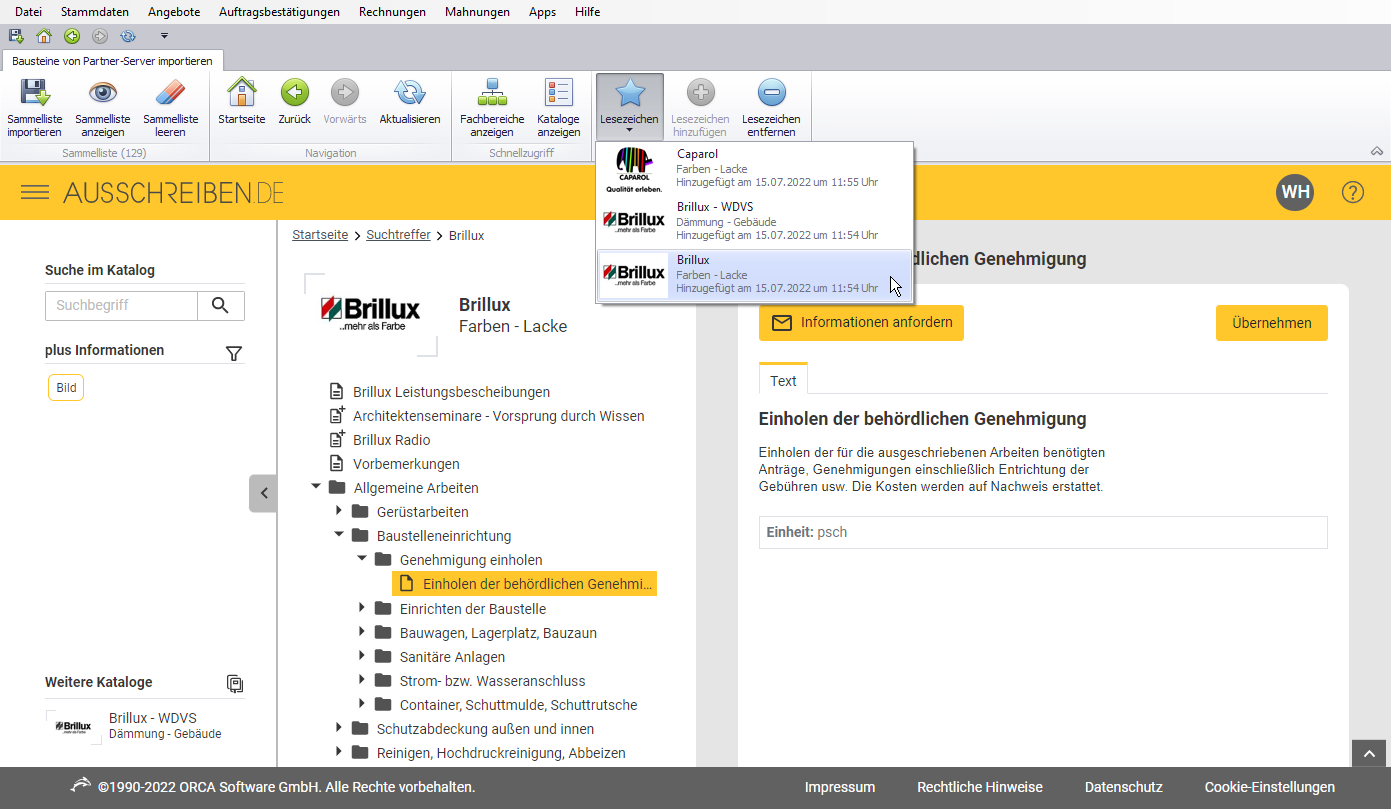
Task: Collapse the left sidebar with chevron handle
Action: click(x=263, y=493)
